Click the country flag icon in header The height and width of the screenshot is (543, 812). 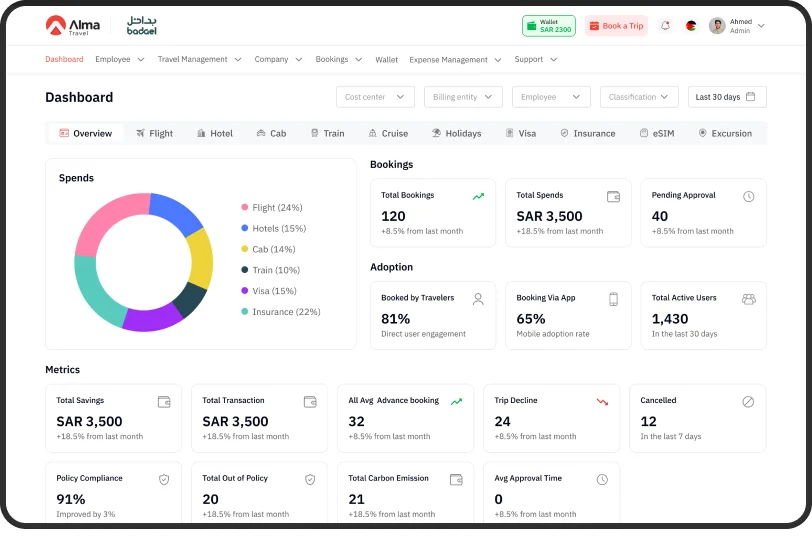click(691, 26)
